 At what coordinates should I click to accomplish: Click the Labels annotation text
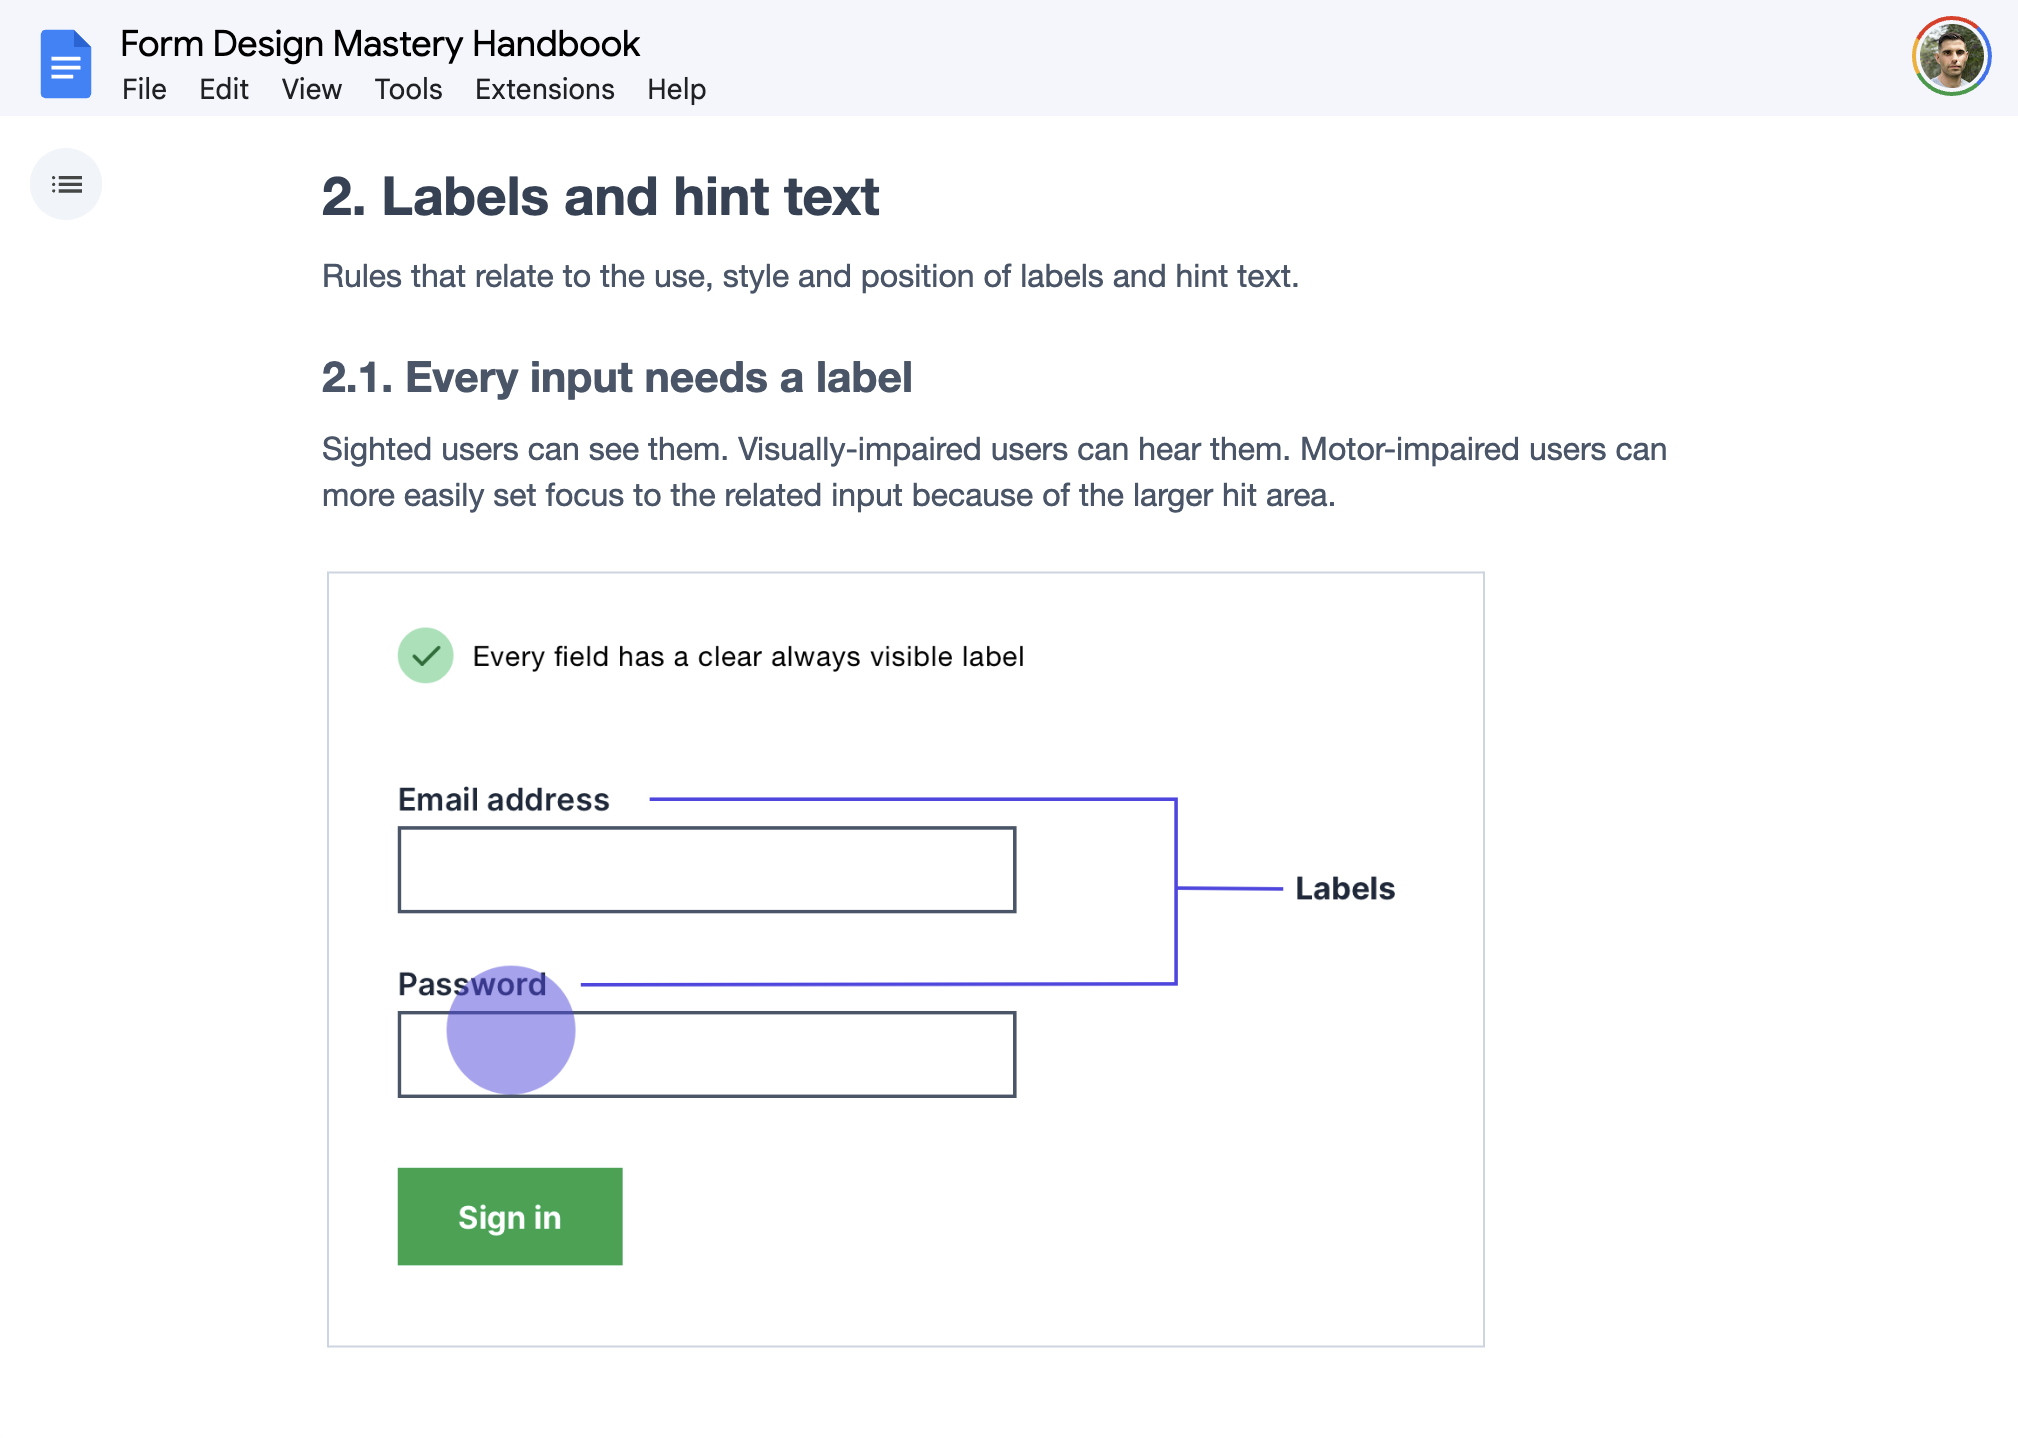[x=1344, y=888]
